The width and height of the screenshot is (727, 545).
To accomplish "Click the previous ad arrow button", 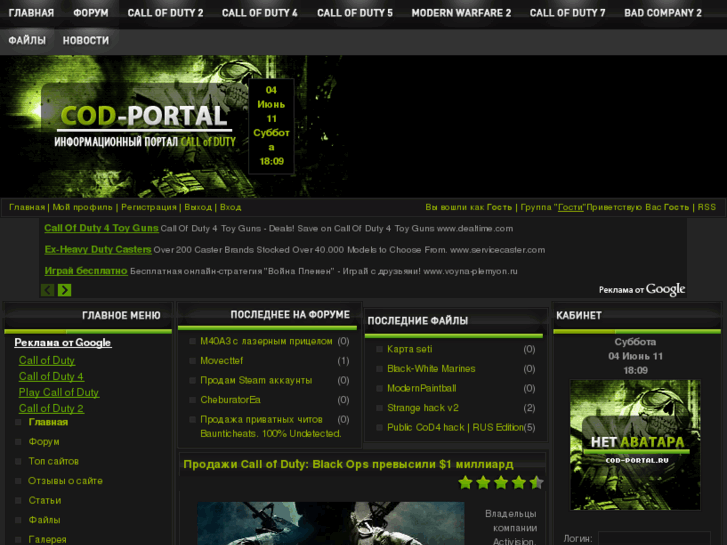I will (x=47, y=290).
